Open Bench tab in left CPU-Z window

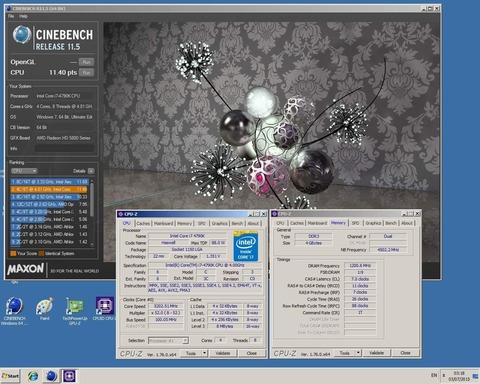[237, 223]
